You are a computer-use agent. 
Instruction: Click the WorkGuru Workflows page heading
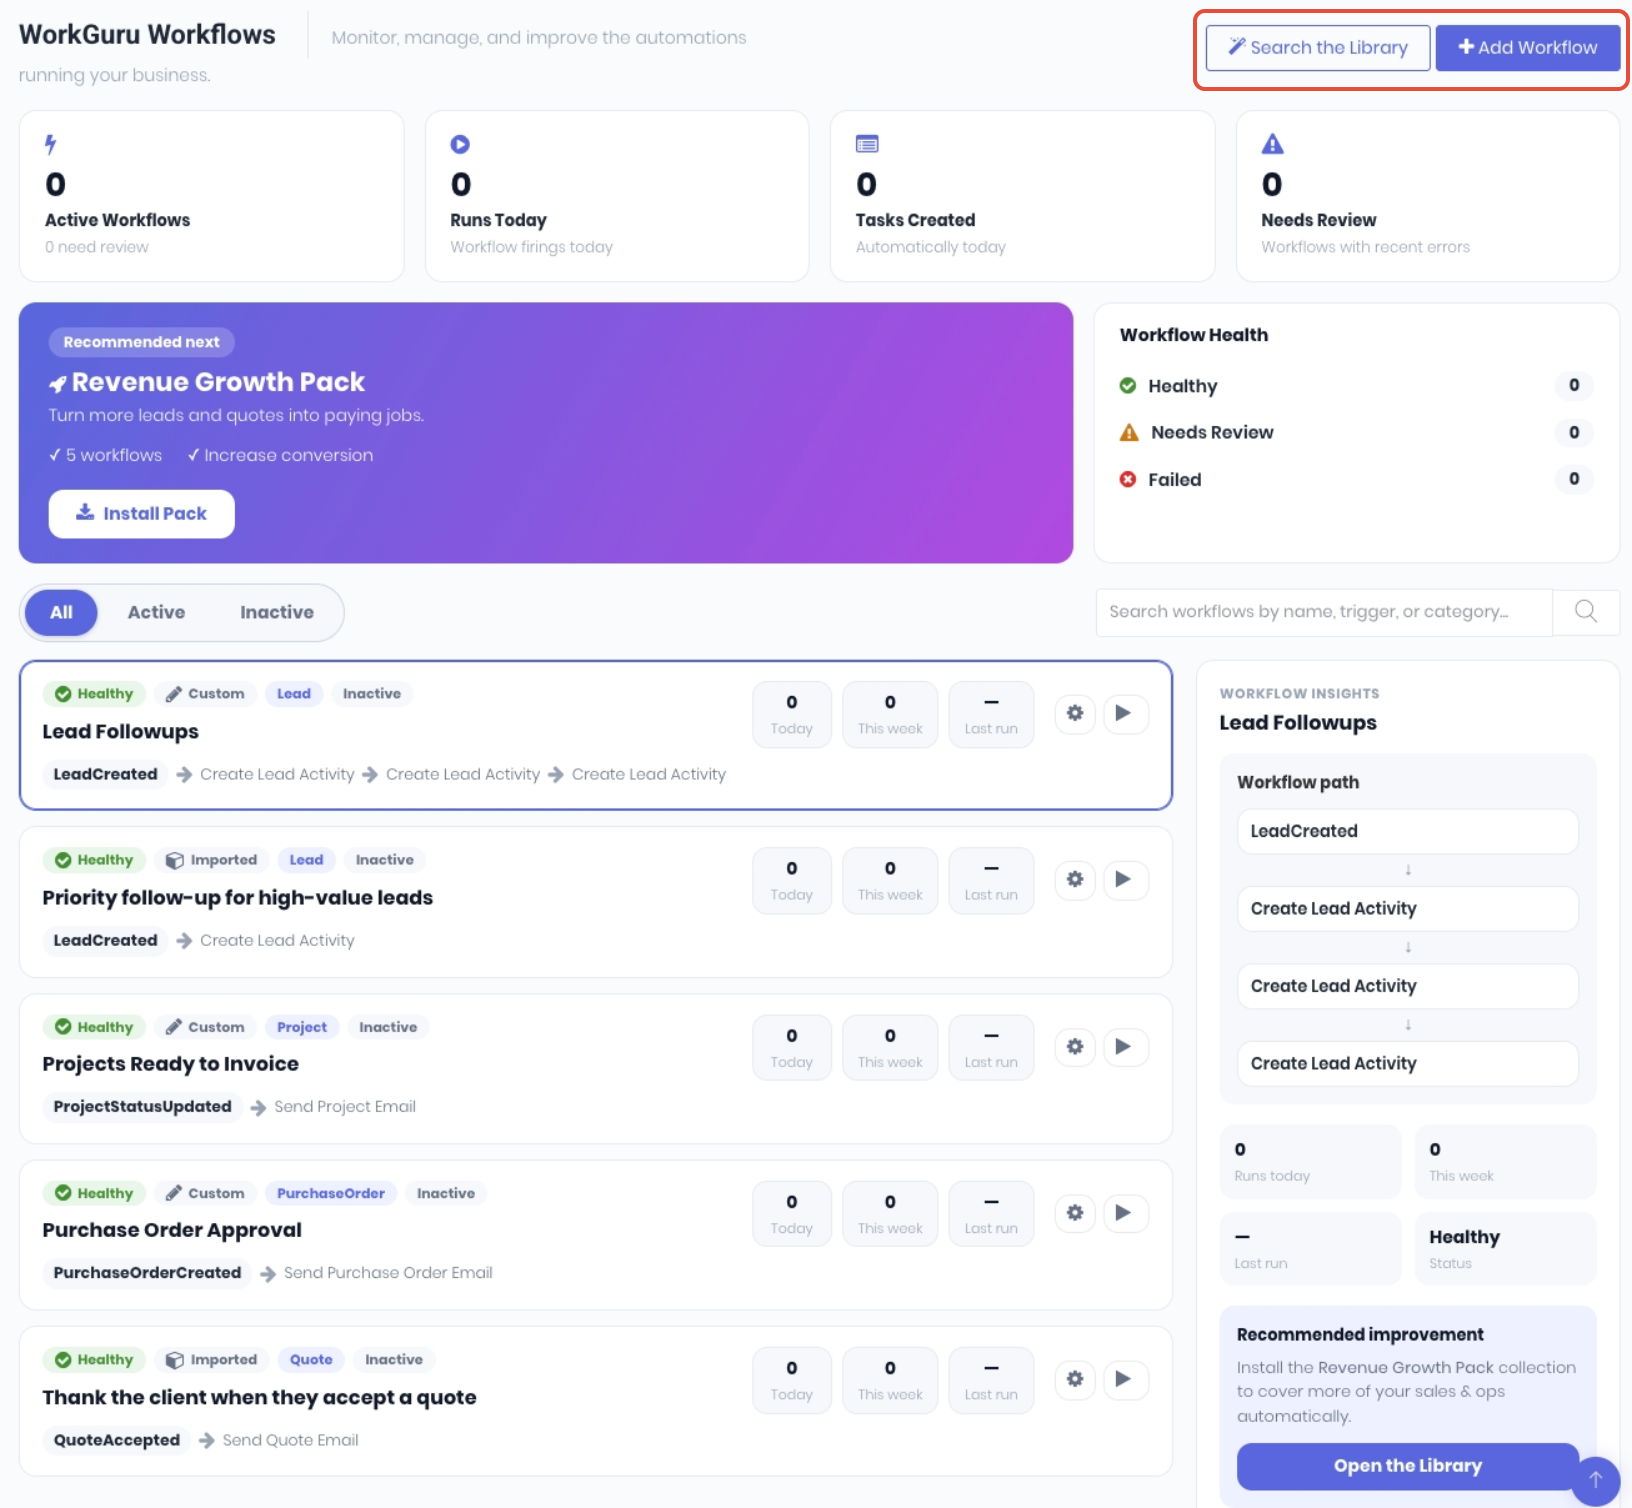coord(147,35)
